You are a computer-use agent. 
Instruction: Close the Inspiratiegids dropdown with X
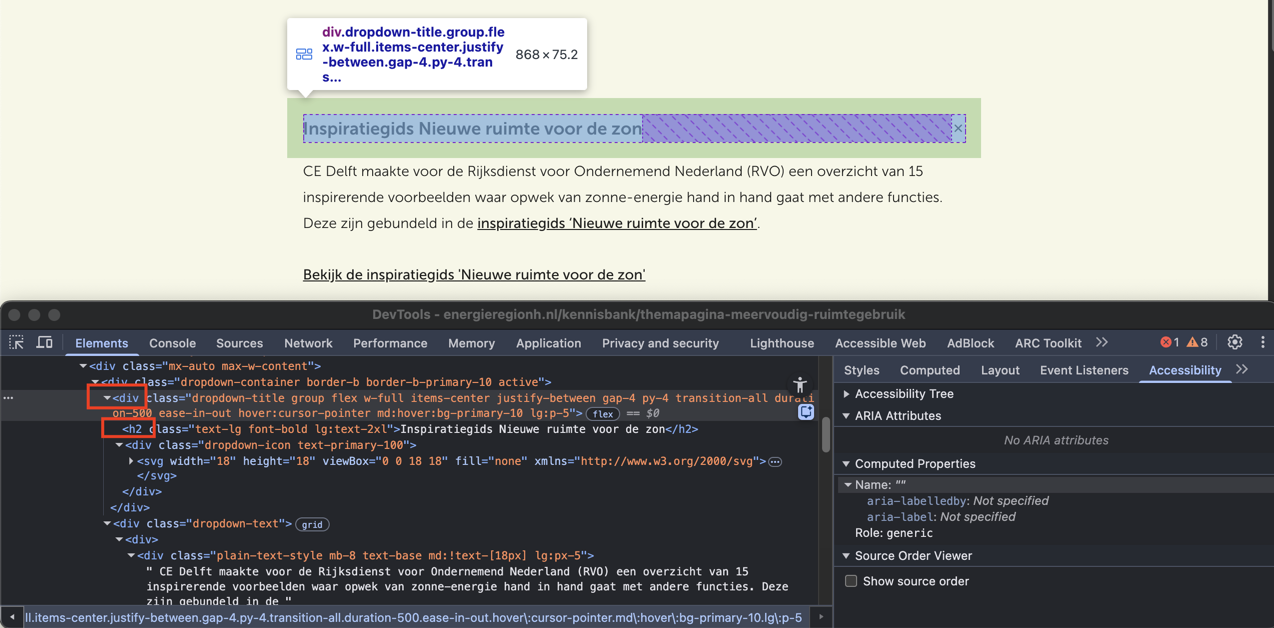(958, 128)
